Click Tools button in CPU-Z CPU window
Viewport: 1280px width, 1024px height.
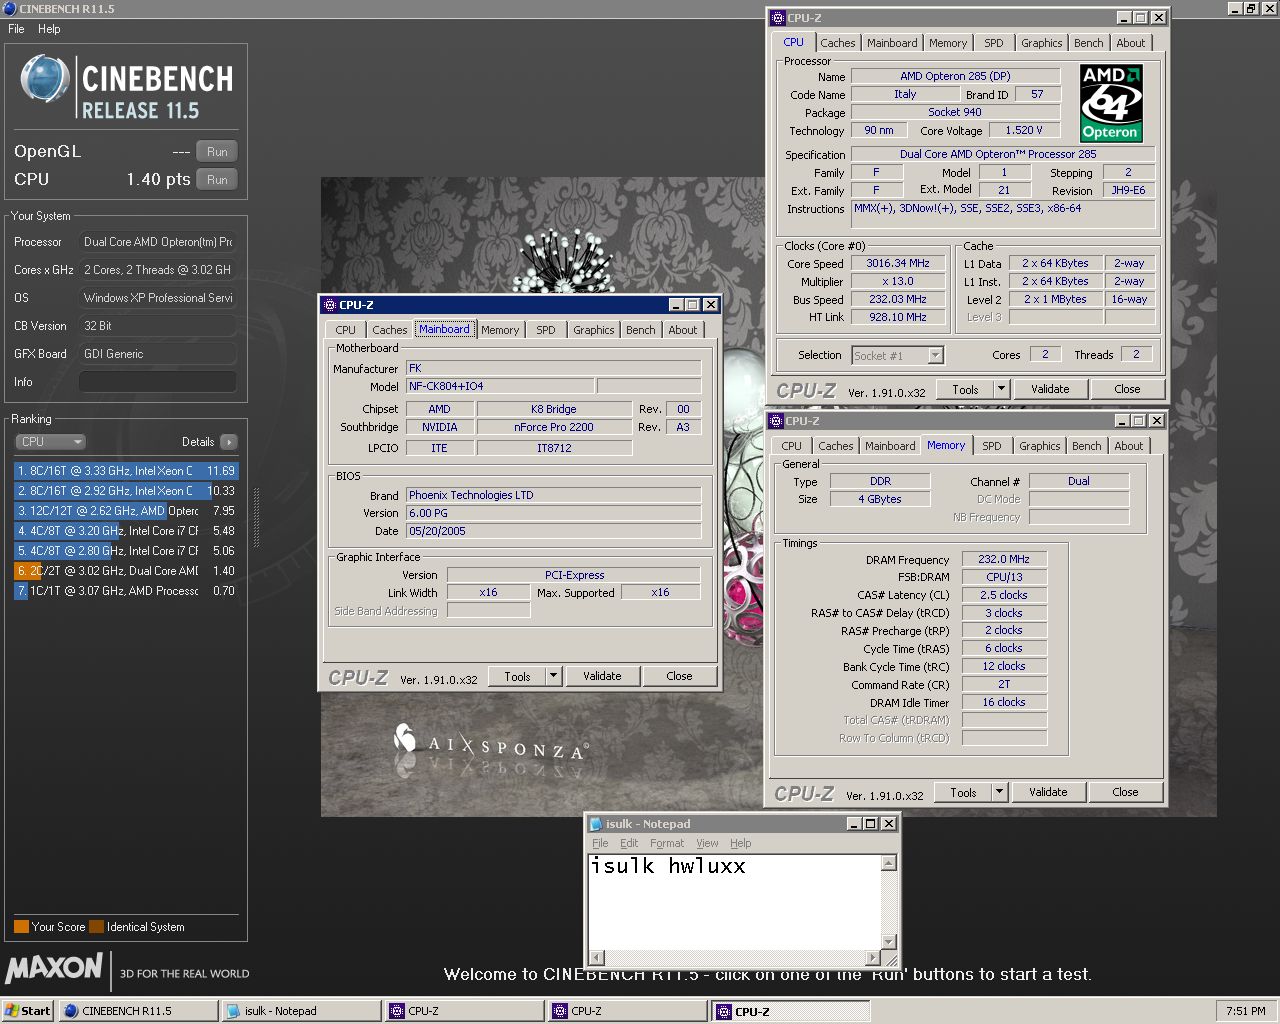click(965, 389)
